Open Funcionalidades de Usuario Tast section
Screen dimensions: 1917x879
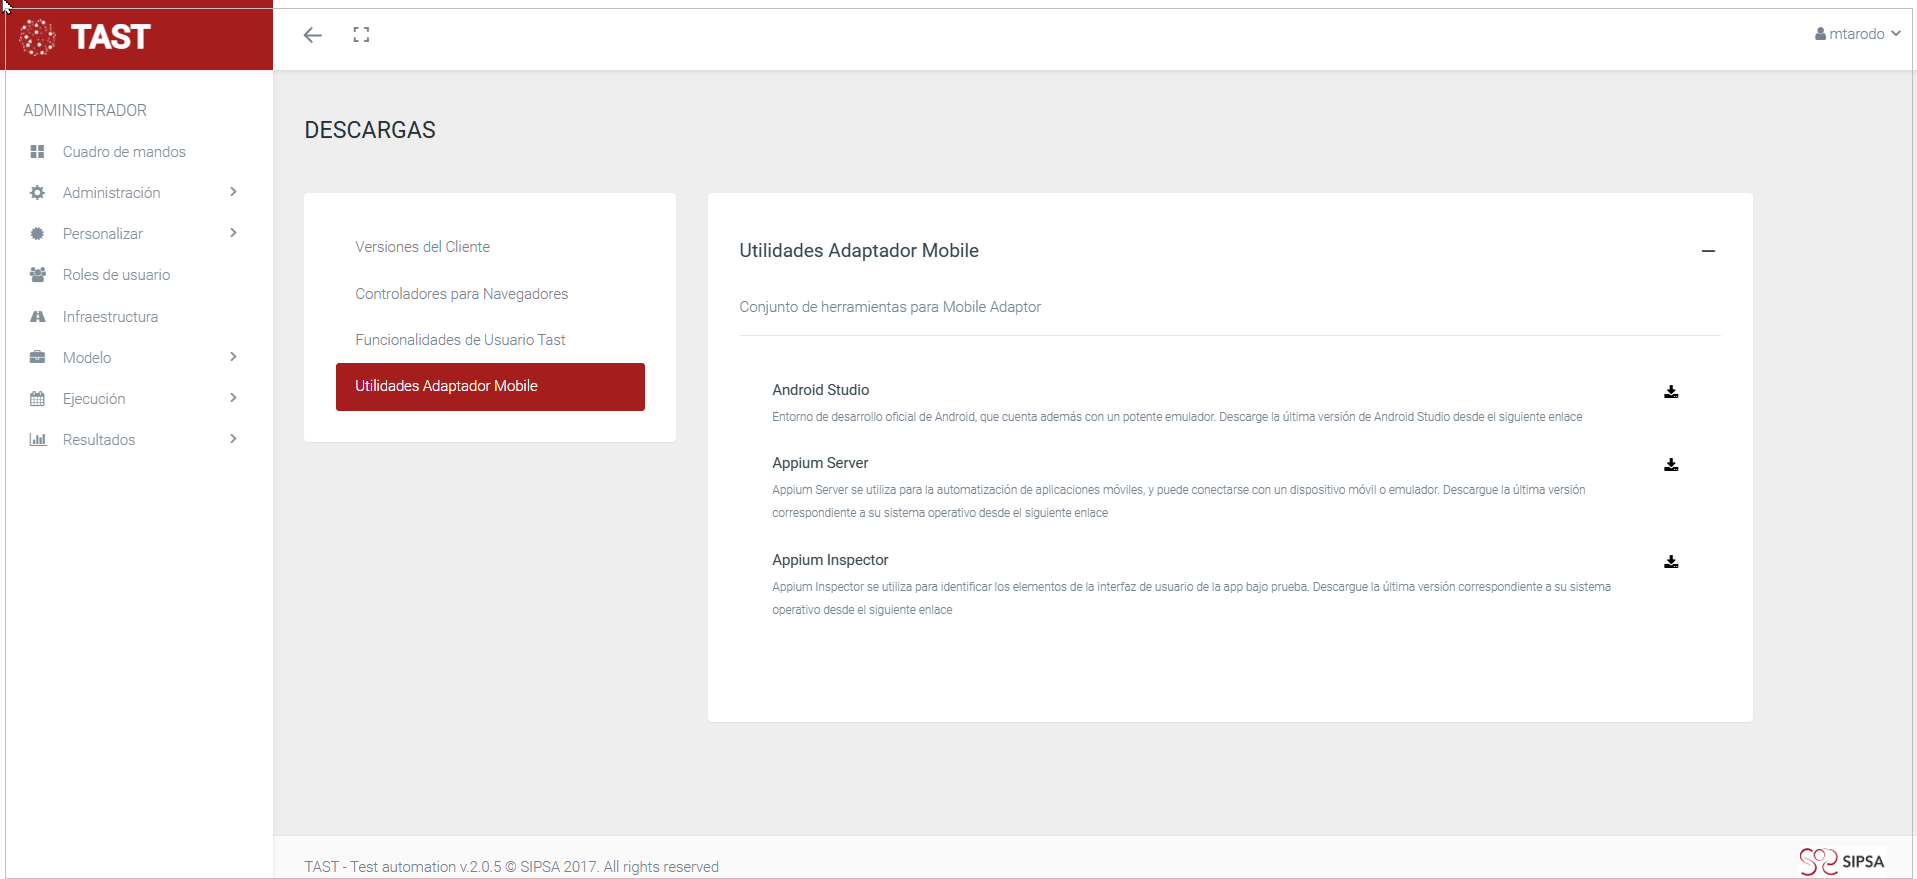coord(460,340)
